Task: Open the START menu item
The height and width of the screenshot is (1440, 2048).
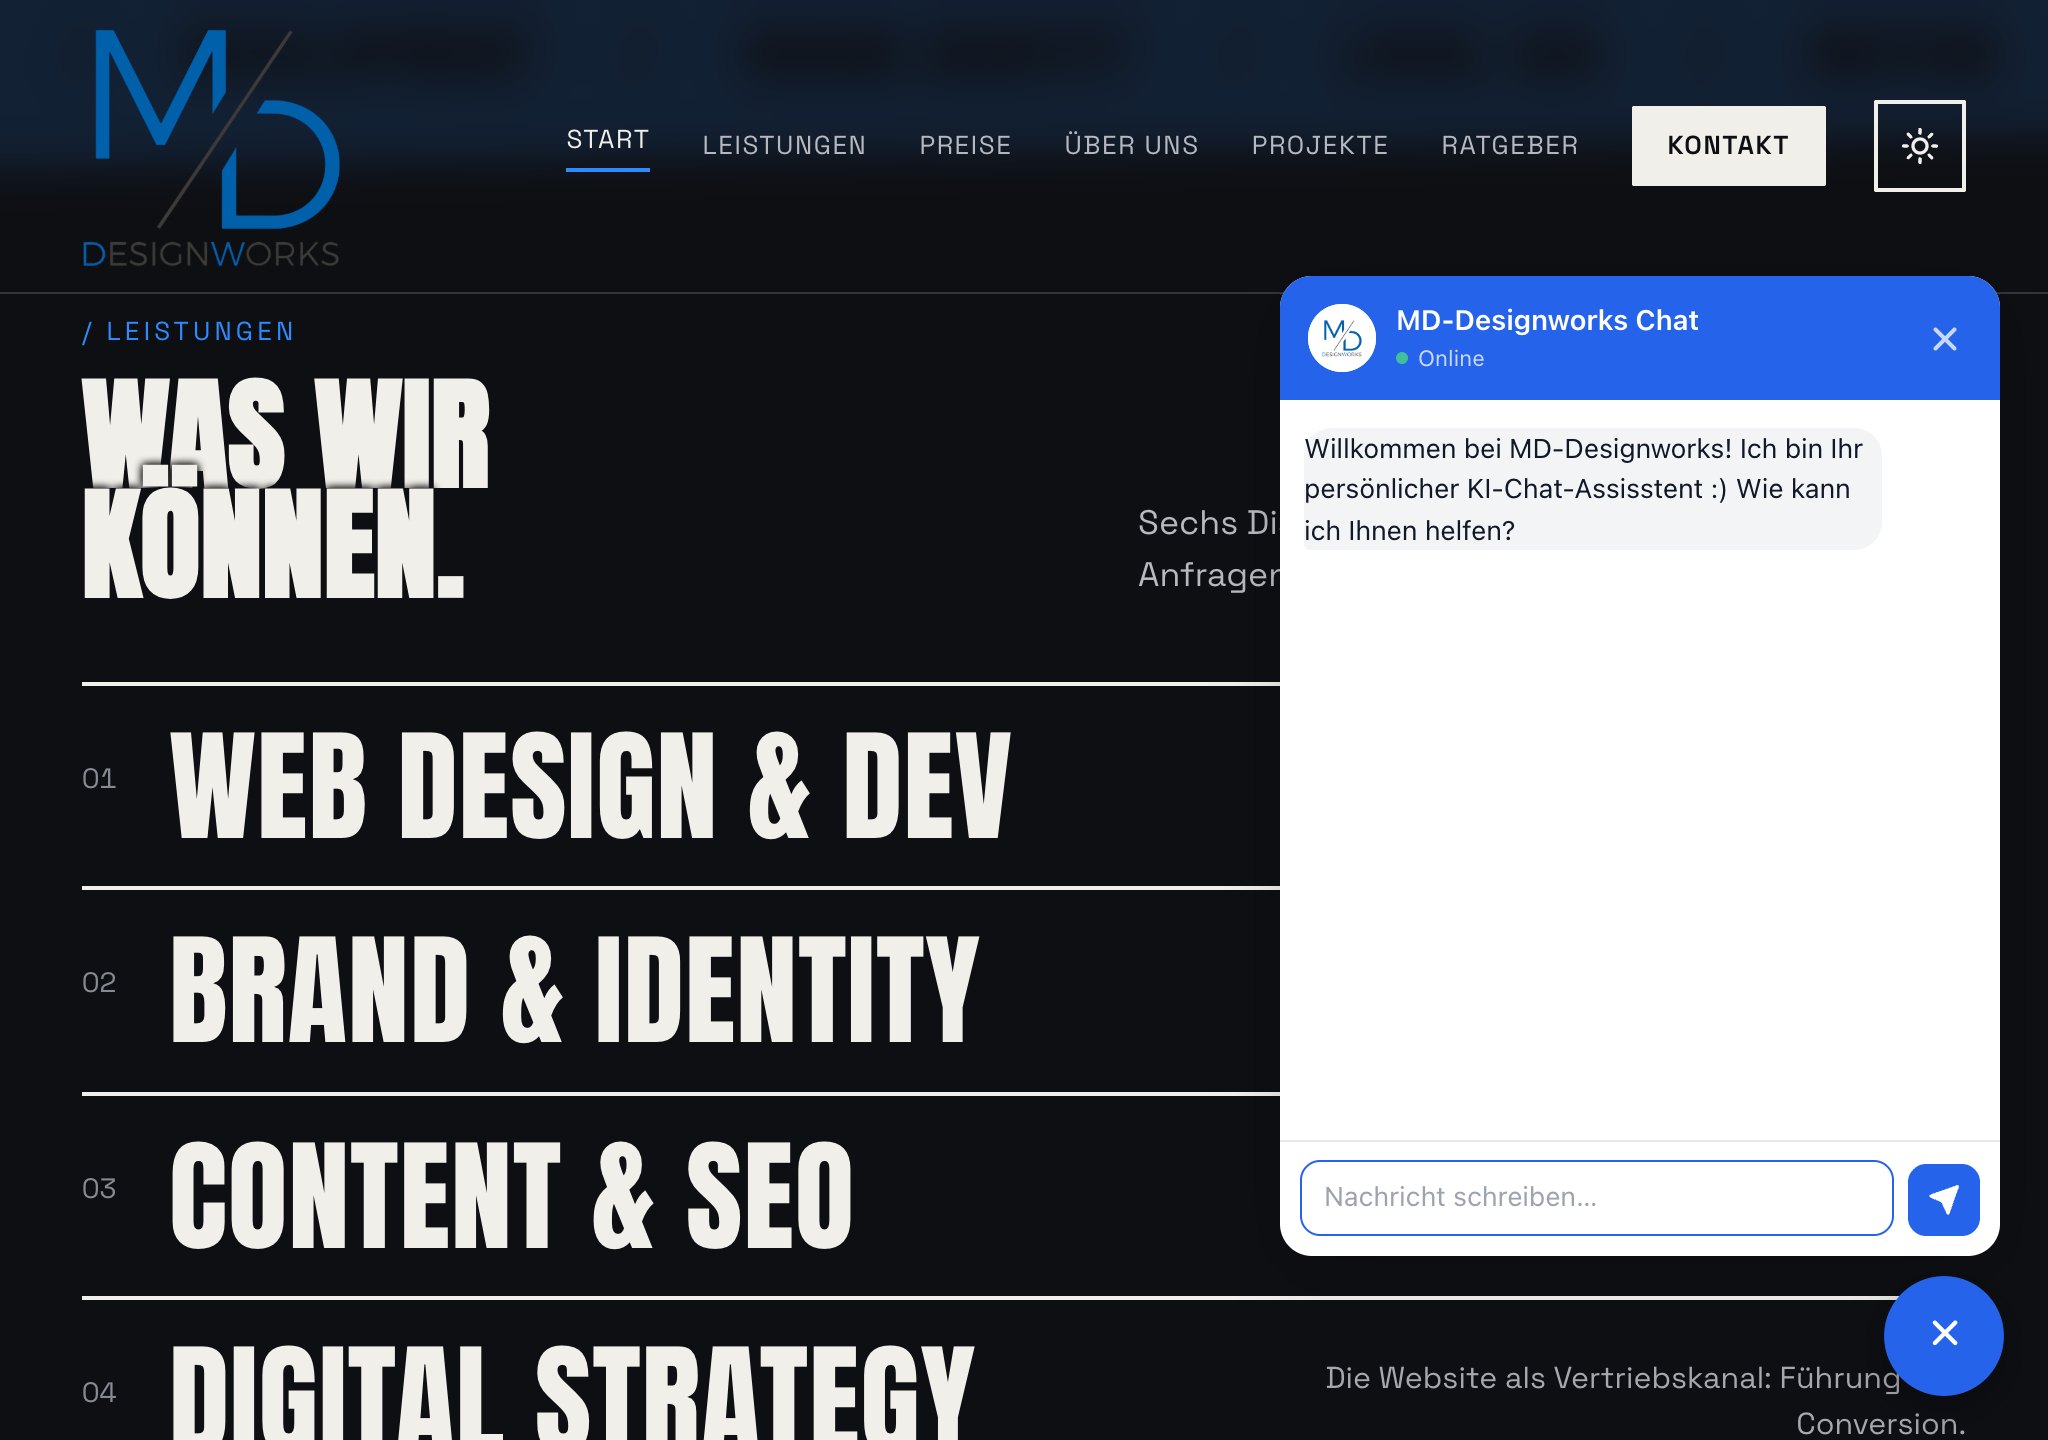Action: click(607, 141)
